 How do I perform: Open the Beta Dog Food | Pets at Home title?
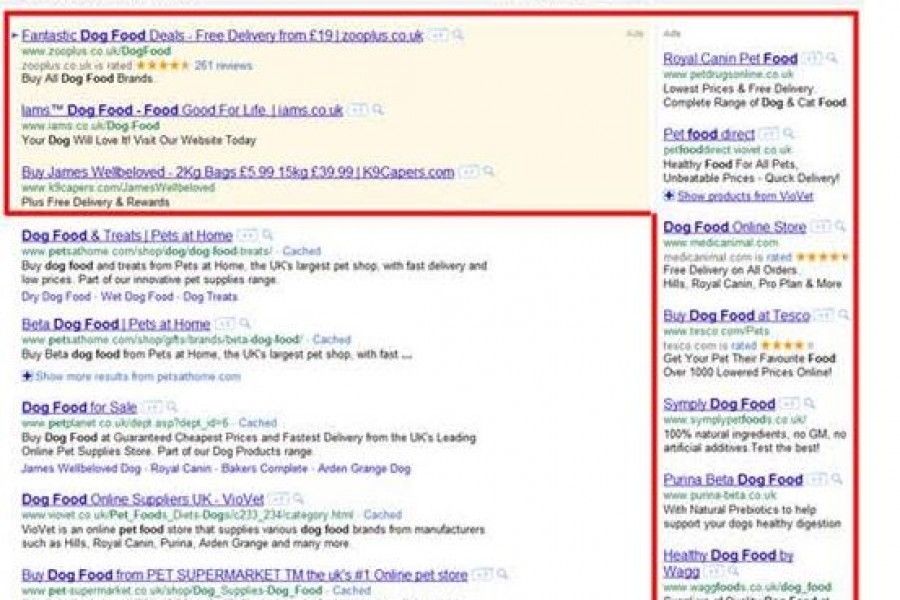116,324
